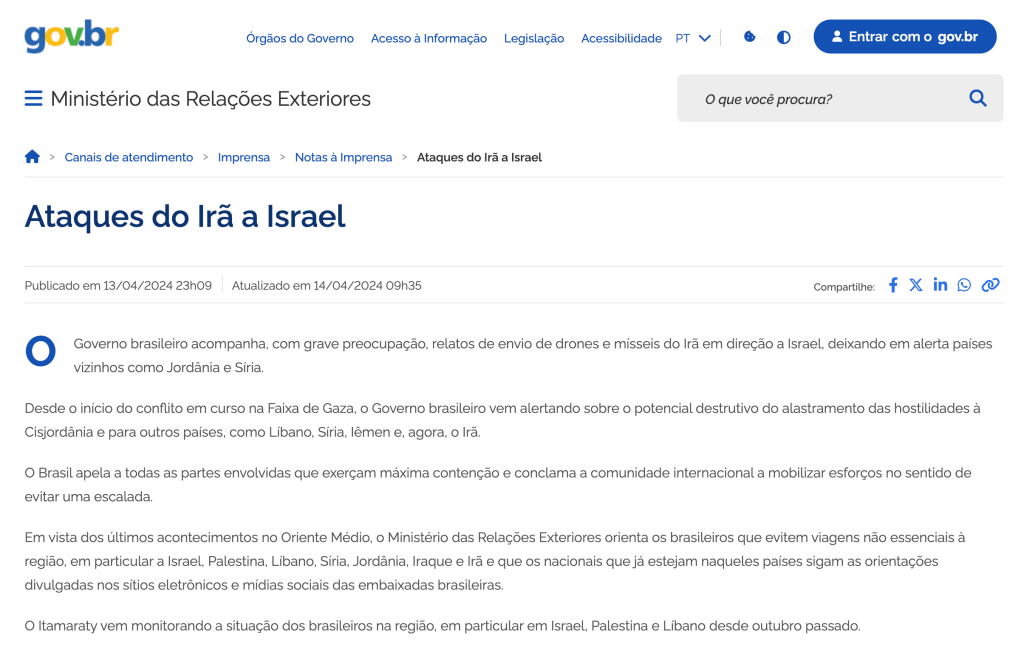This screenshot has height=650, width=1024.
Task: Open the hamburger main menu
Action: [34, 98]
